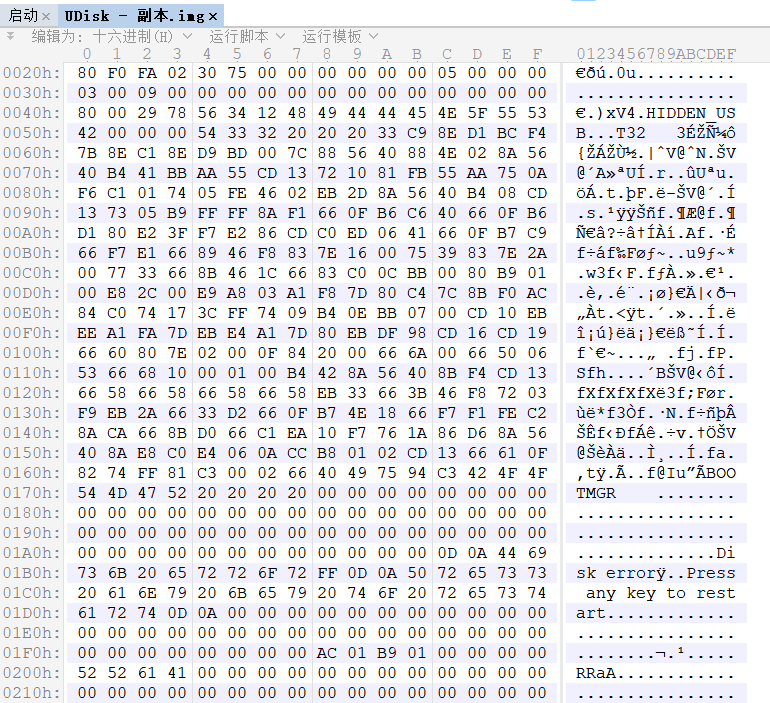Select address row 00A0h:
This screenshot has width=770, height=703.
tap(31, 233)
